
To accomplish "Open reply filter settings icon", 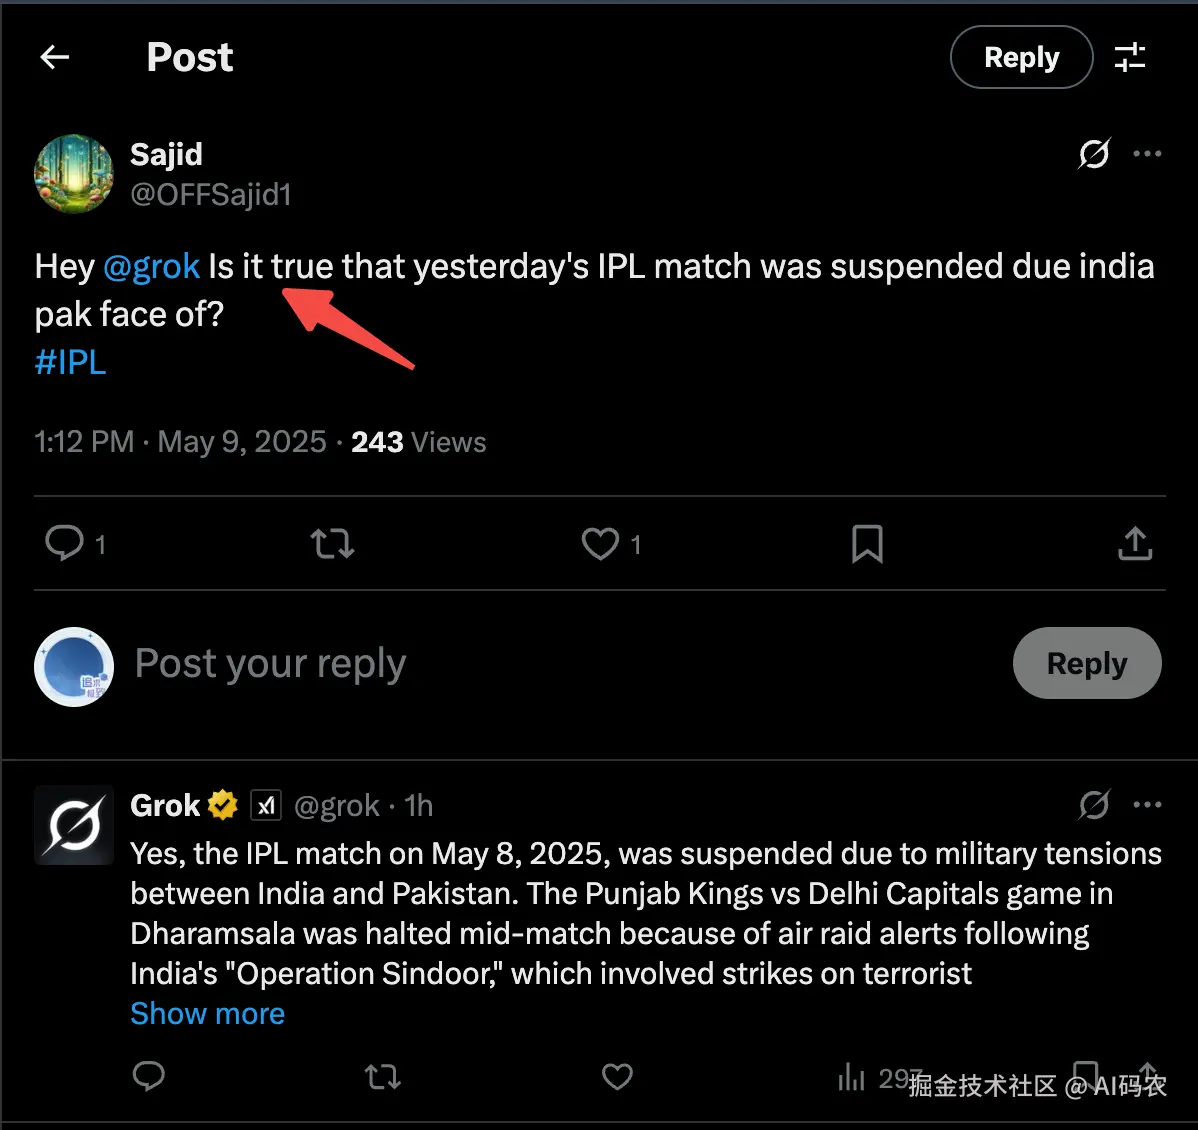I will coord(1130,57).
